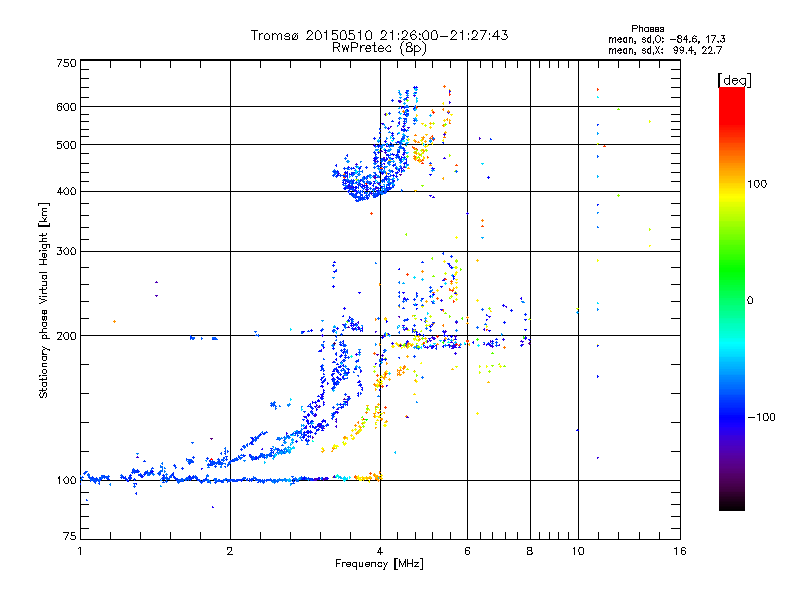
Task: Click the y-axis label '600'
Action: (67, 107)
